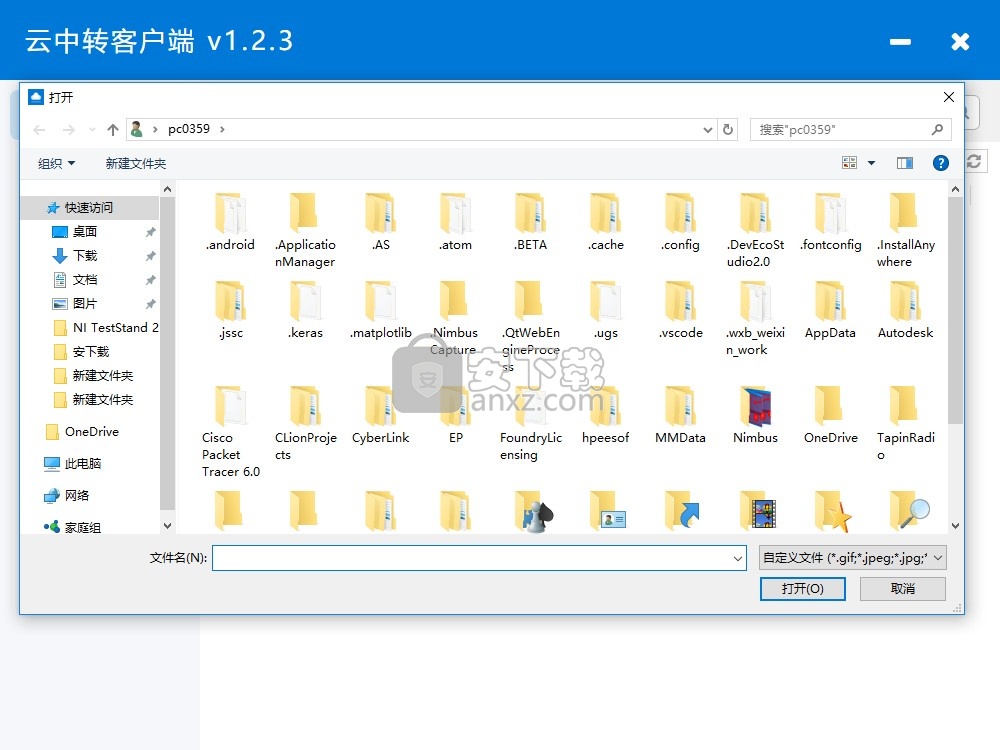Select the MMData folder
This screenshot has height=750, width=1000.
[x=680, y=415]
